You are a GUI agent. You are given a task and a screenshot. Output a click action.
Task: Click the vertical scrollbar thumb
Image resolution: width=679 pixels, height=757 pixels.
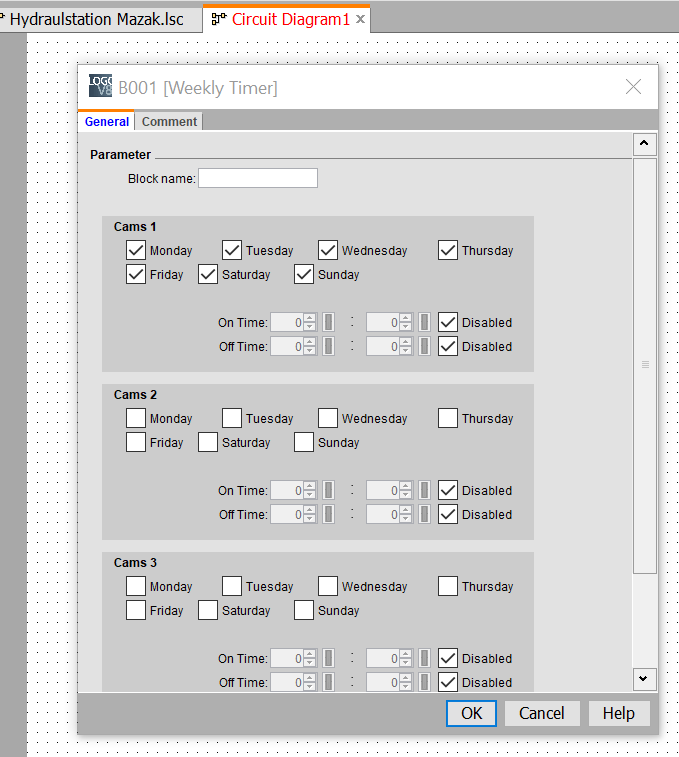(645, 365)
